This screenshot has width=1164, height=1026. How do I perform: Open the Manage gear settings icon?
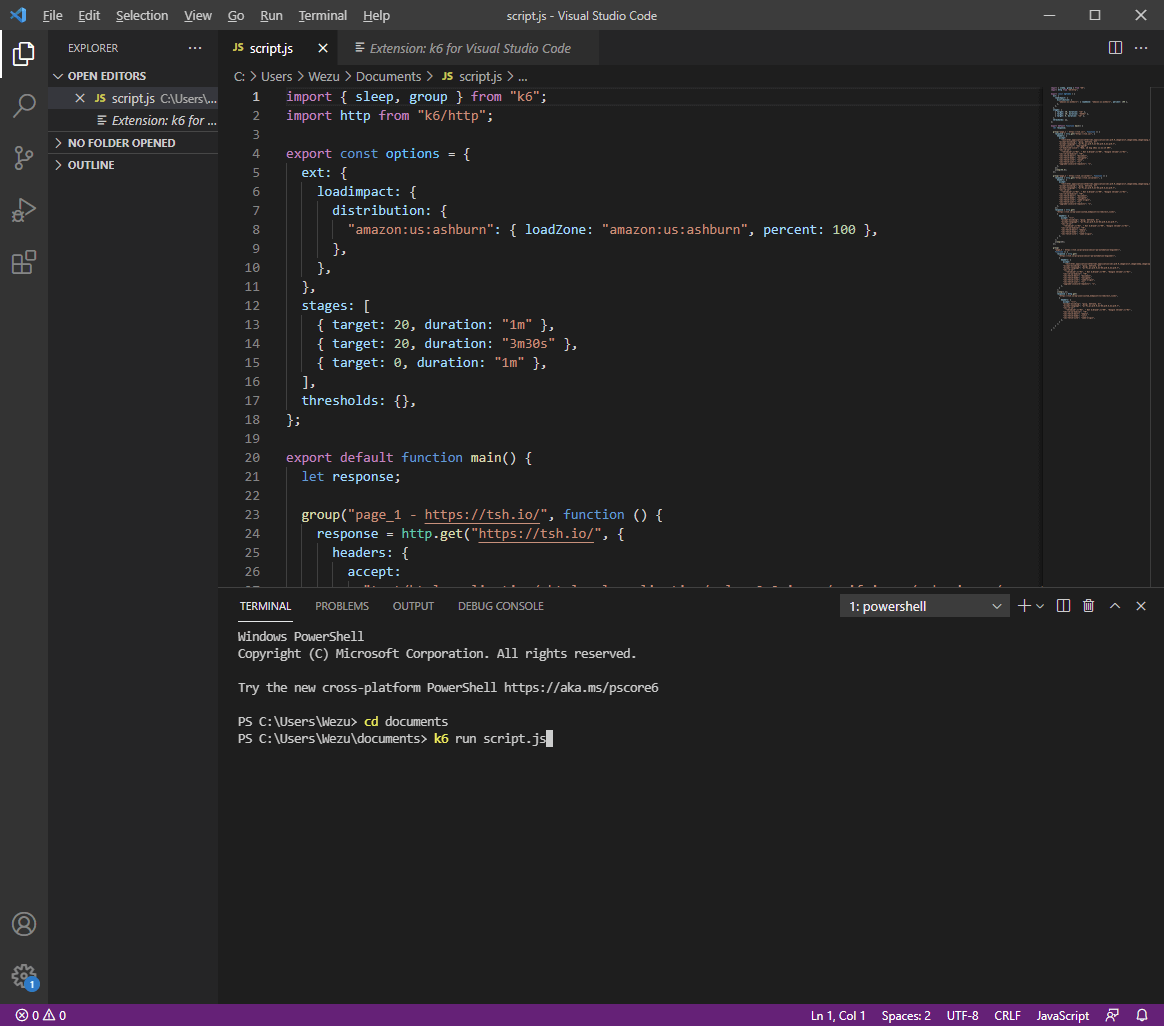point(24,976)
